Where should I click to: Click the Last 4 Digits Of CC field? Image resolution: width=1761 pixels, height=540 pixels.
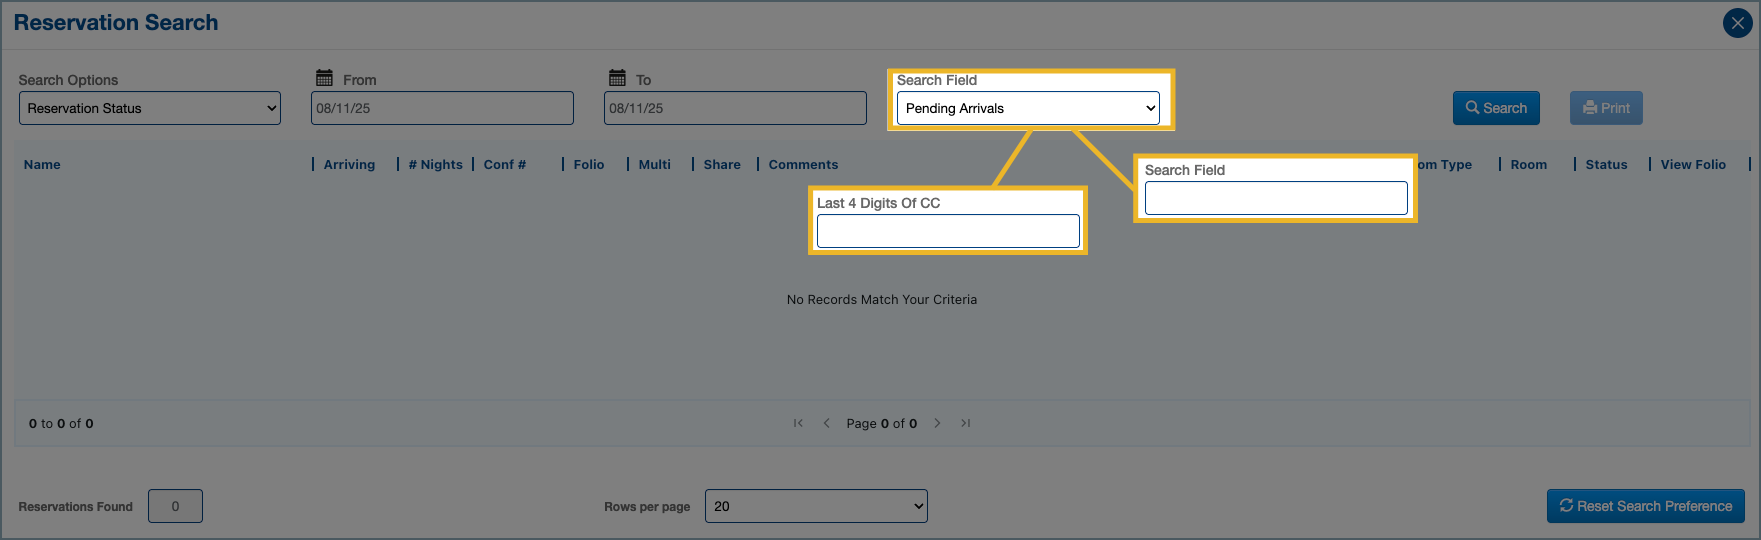[x=948, y=231]
